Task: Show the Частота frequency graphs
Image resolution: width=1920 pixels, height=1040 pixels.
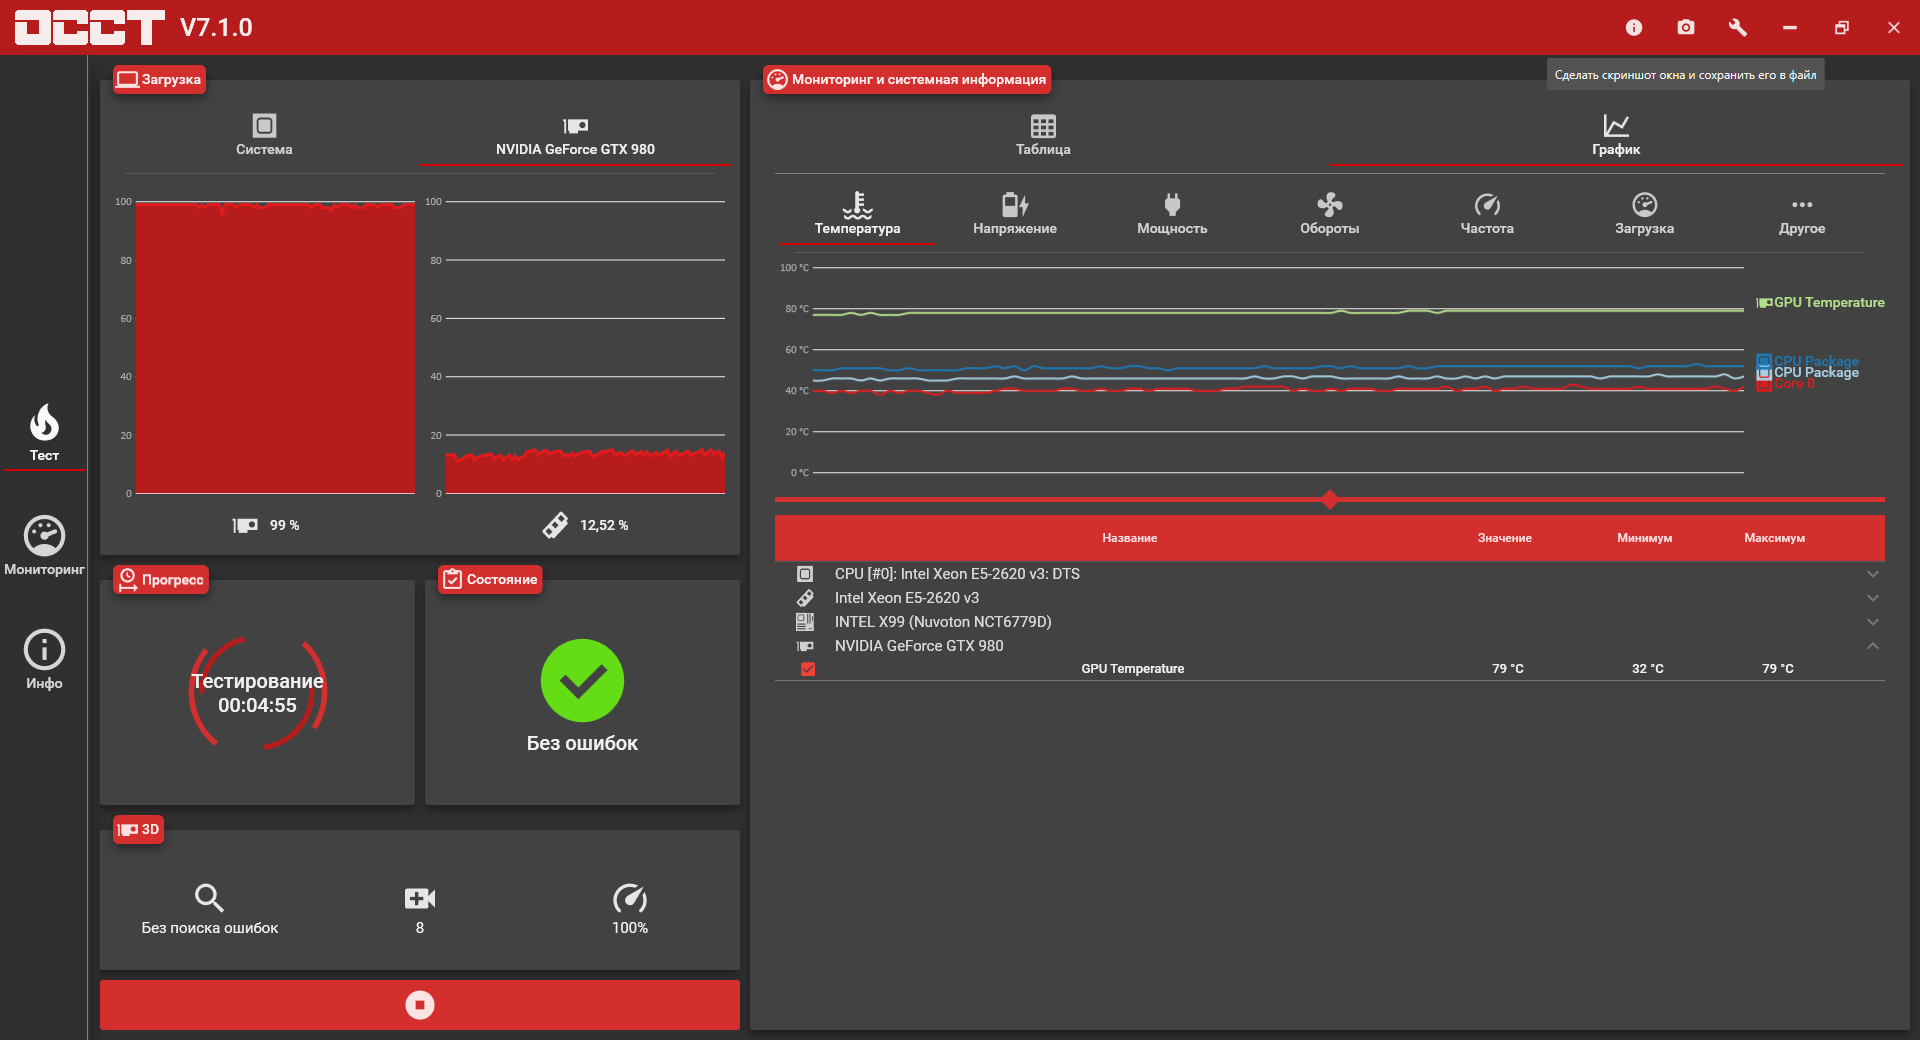Action: coord(1487,214)
